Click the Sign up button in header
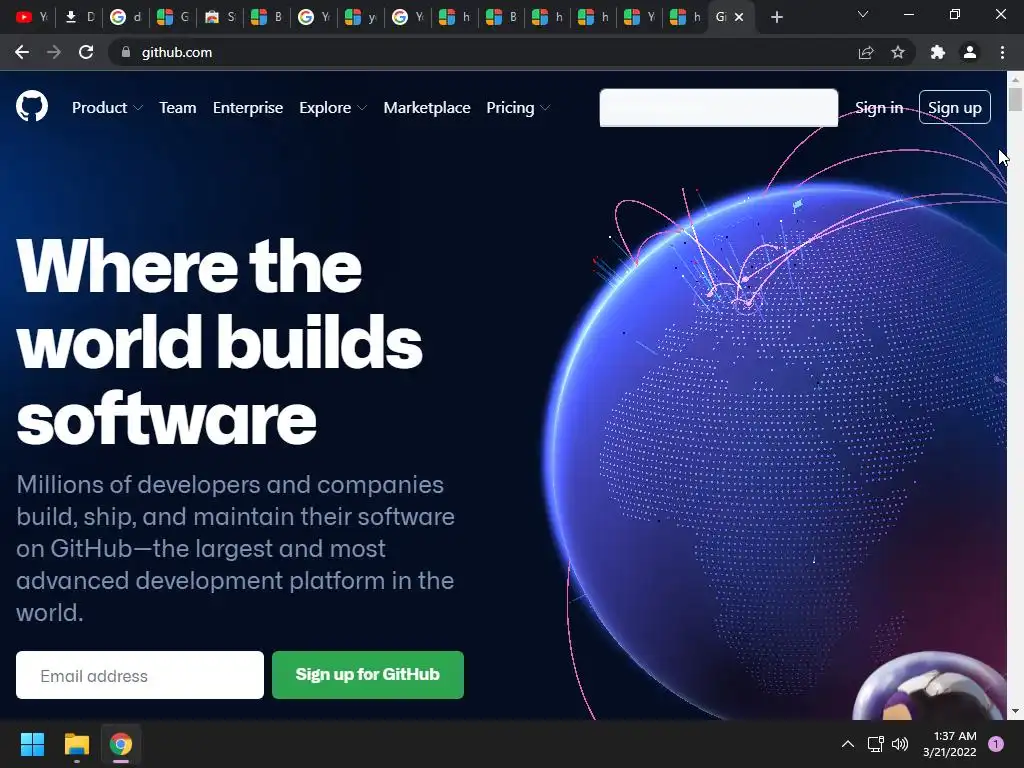Viewport: 1024px width, 768px height. point(955,107)
